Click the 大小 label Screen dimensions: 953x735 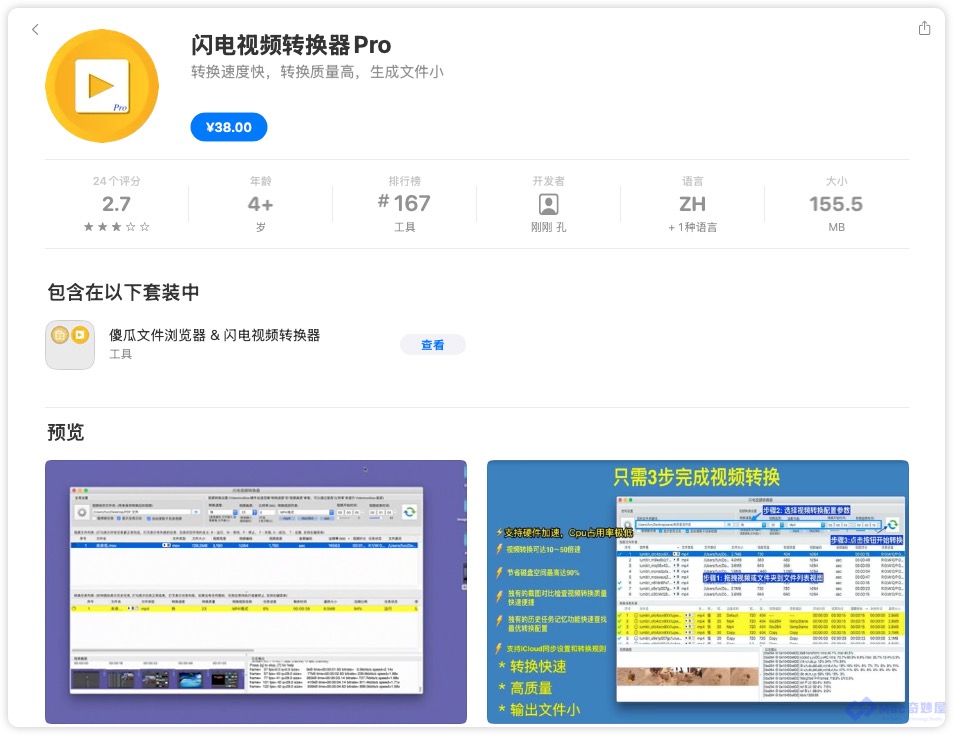coord(836,181)
